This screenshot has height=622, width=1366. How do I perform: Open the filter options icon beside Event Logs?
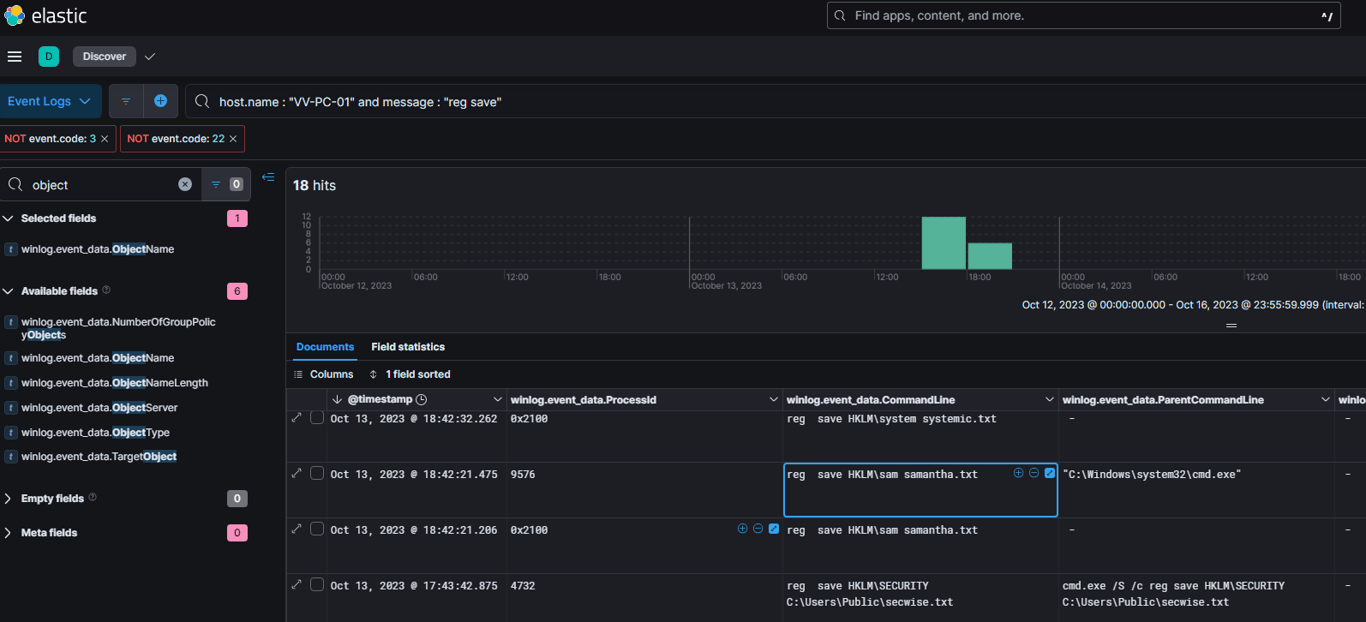pyautogui.click(x=126, y=101)
